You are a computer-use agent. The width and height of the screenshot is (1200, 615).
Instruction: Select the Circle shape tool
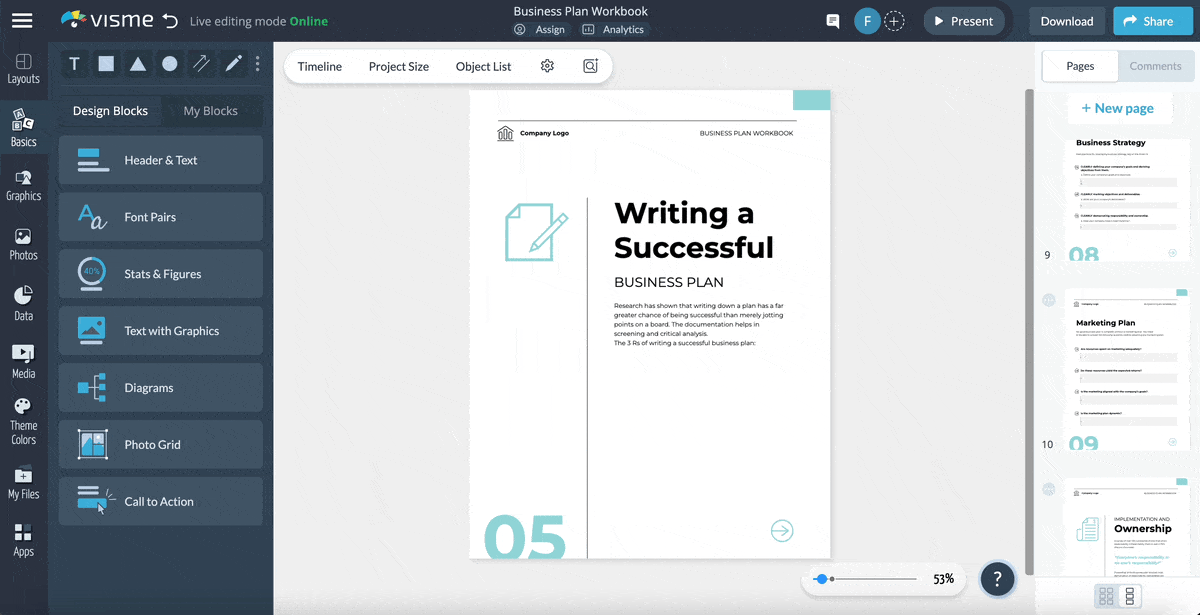click(170, 63)
